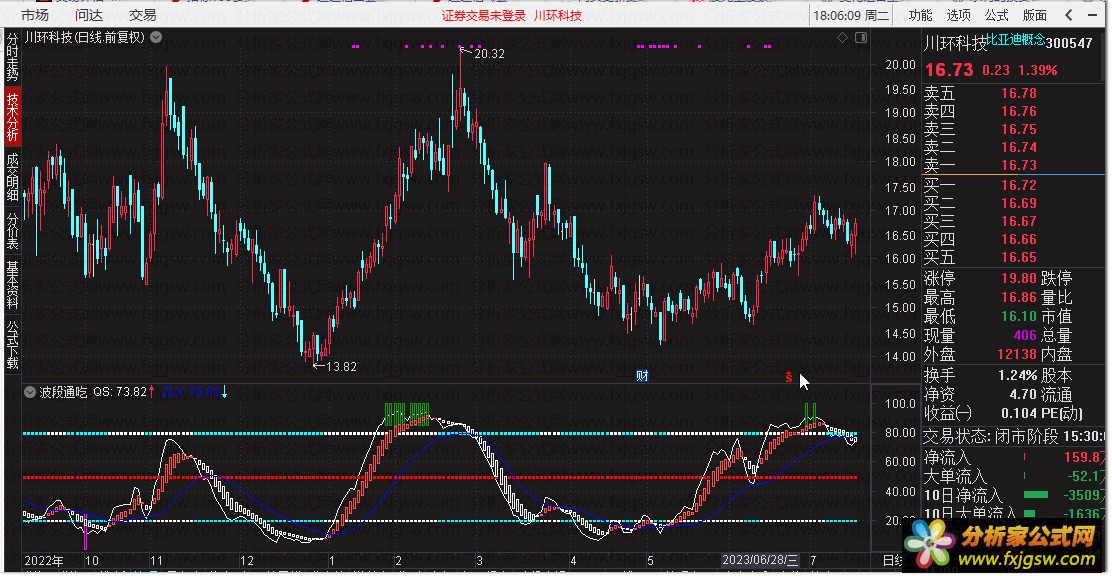1112x576 pixels.
Task: Click the 13.82 low price label
Action: click(341, 367)
